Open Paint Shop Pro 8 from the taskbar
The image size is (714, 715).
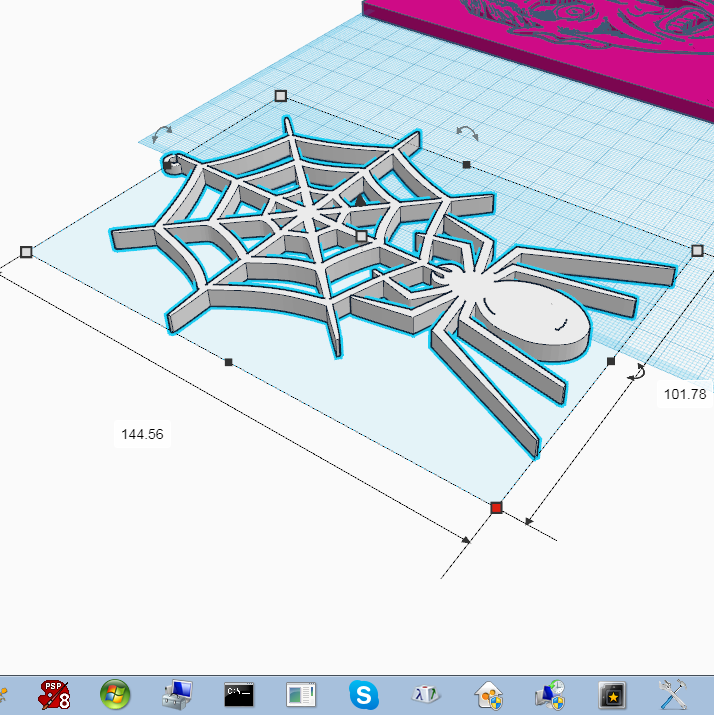55,695
